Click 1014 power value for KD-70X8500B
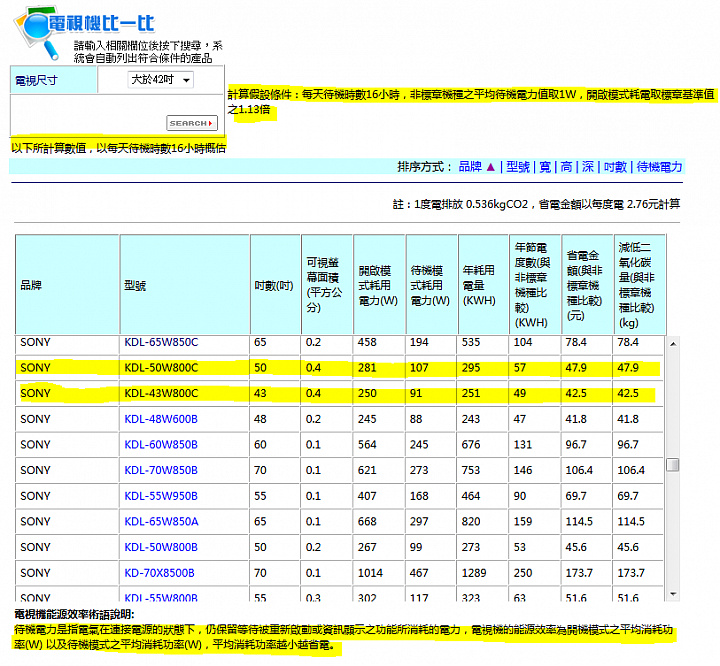Viewport: 720px width, 666px height. tap(370, 573)
